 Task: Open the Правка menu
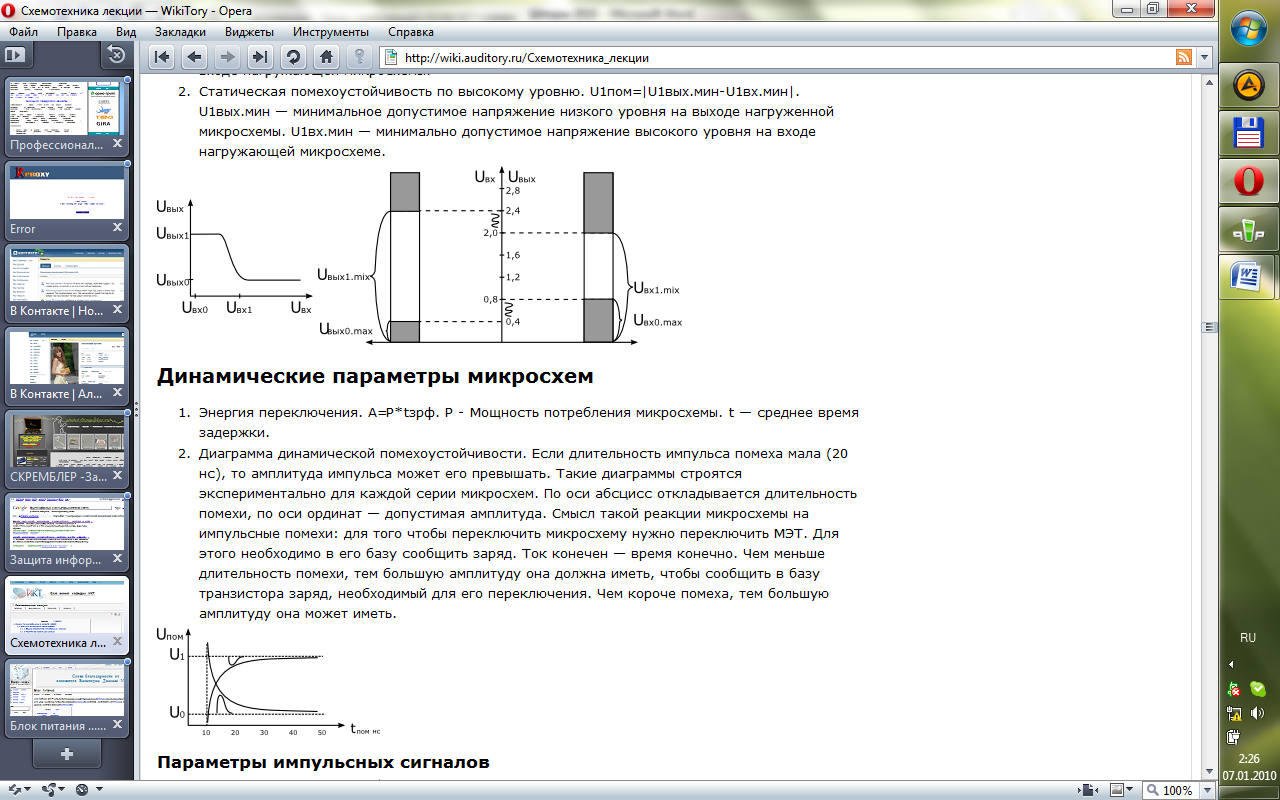tap(77, 31)
